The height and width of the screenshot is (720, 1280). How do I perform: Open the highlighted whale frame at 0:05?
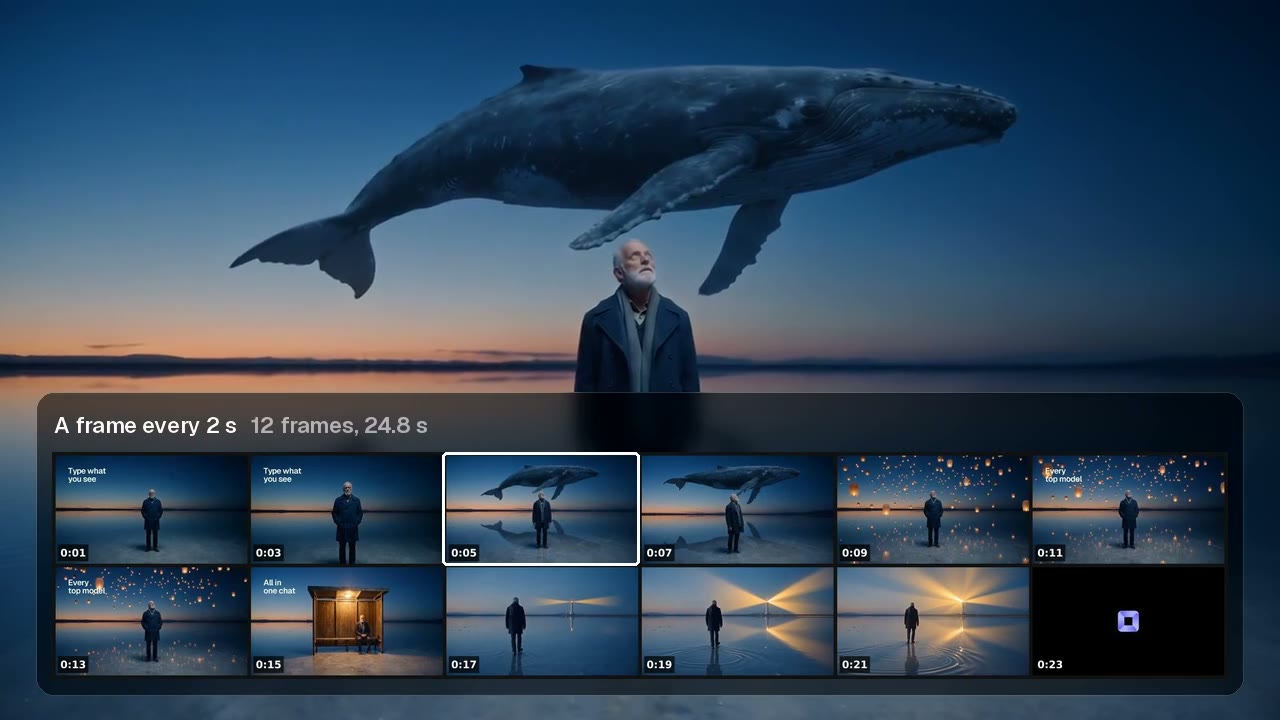tap(541, 509)
